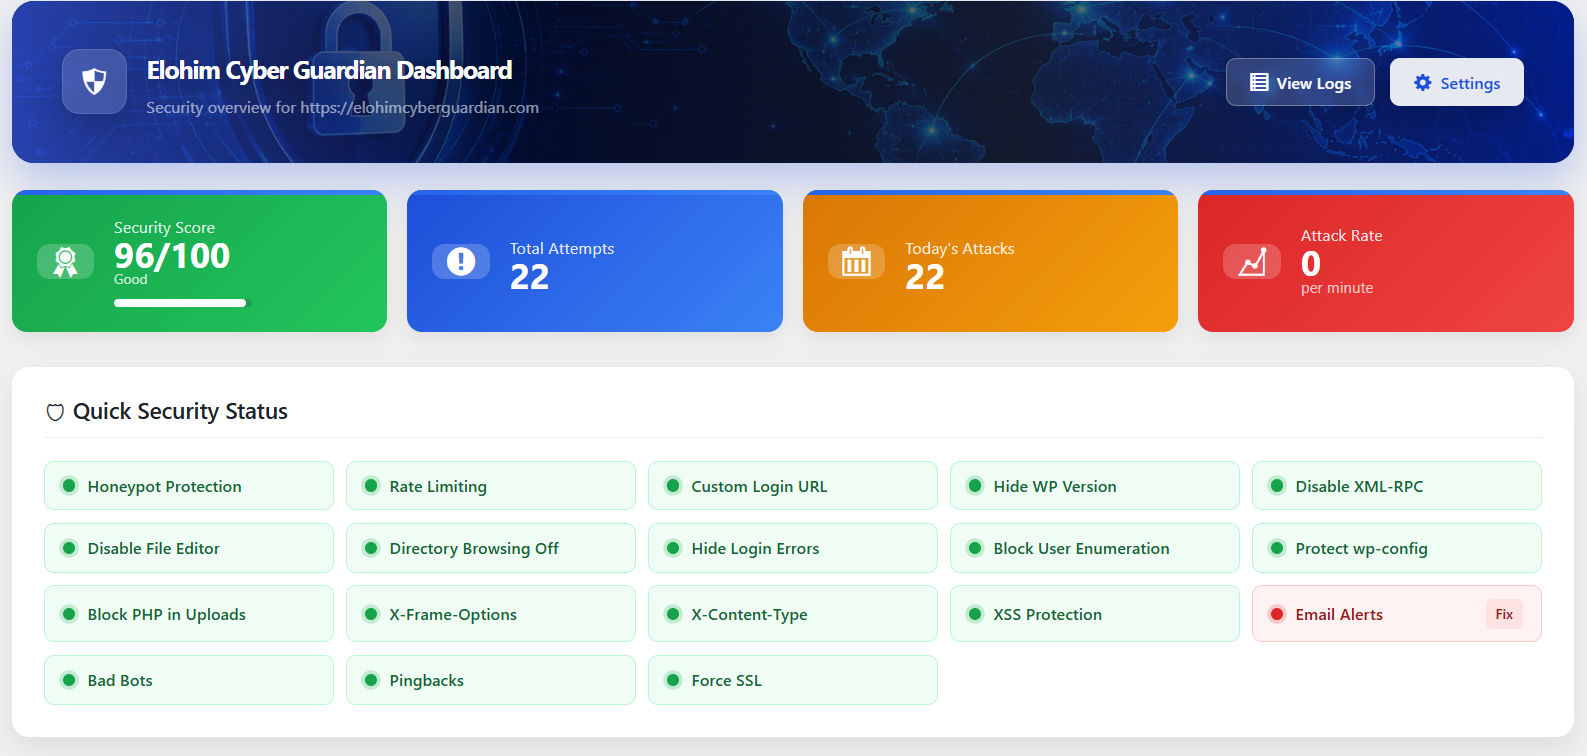1587x756 pixels.
Task: Click the X-Content-Type status item
Action: point(793,614)
